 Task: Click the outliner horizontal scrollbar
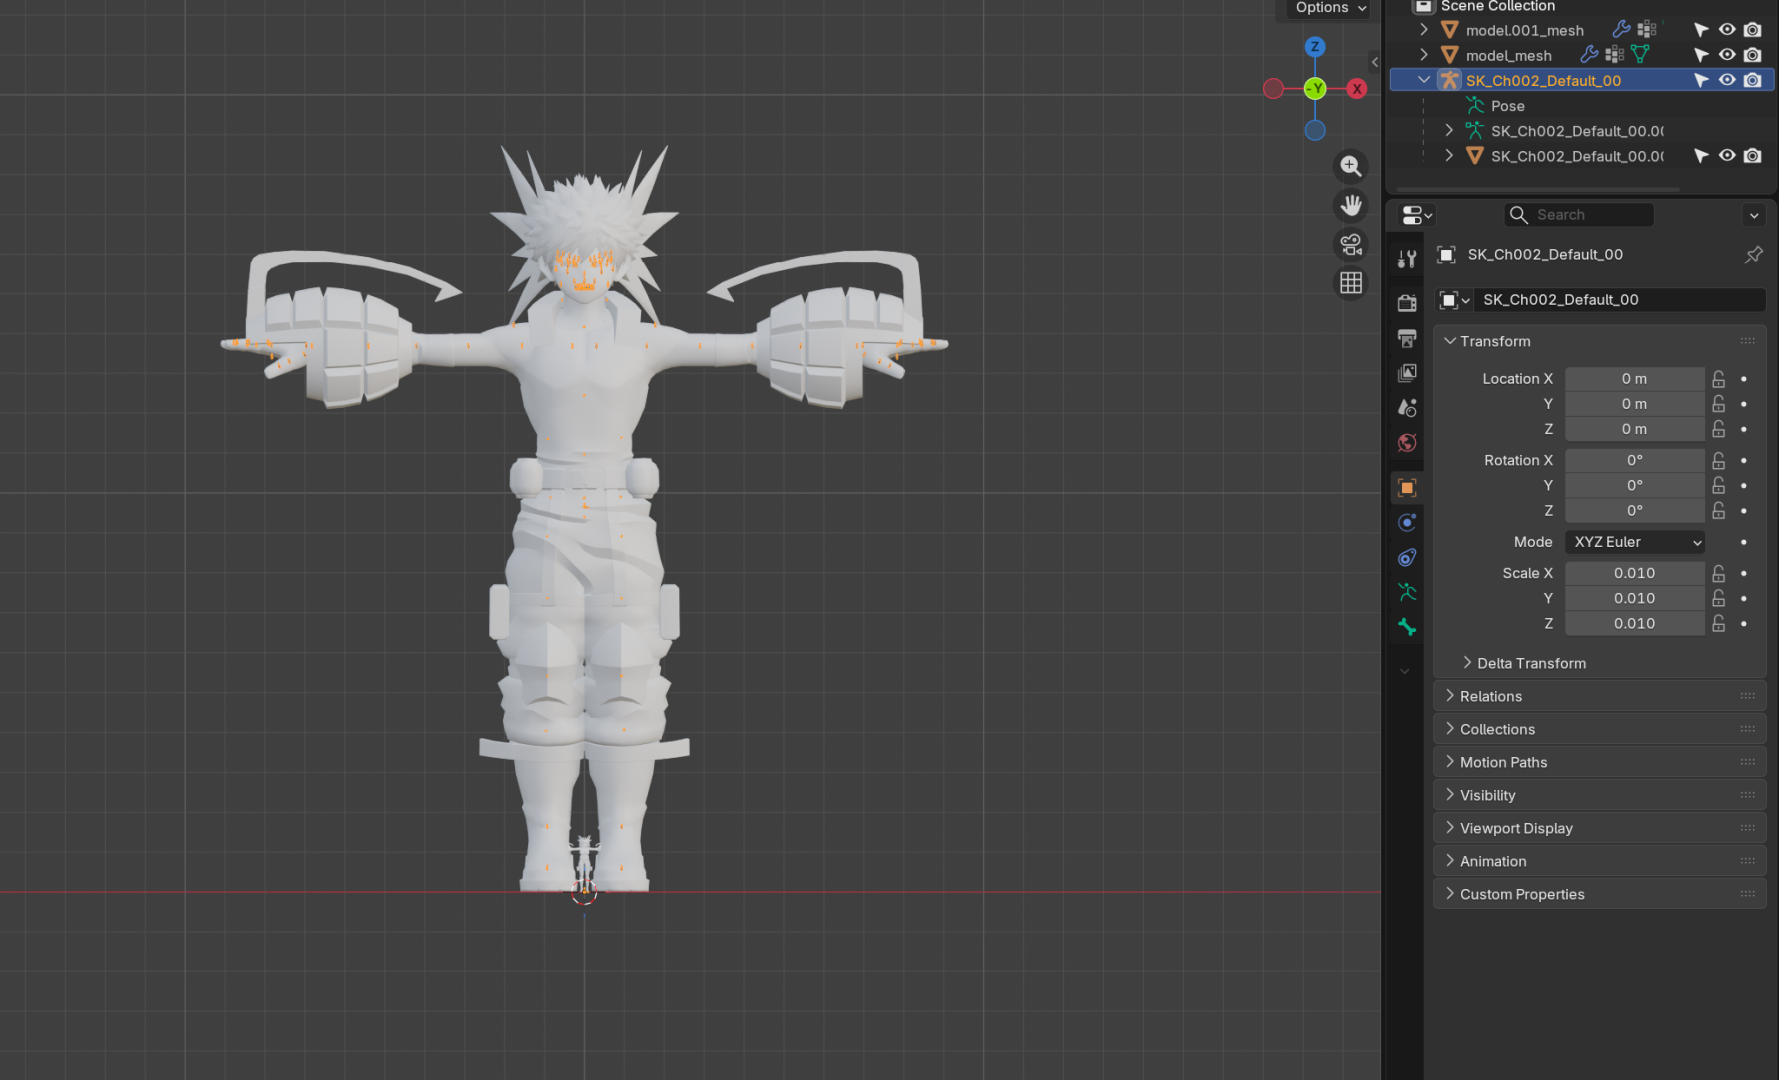[x=1538, y=188]
